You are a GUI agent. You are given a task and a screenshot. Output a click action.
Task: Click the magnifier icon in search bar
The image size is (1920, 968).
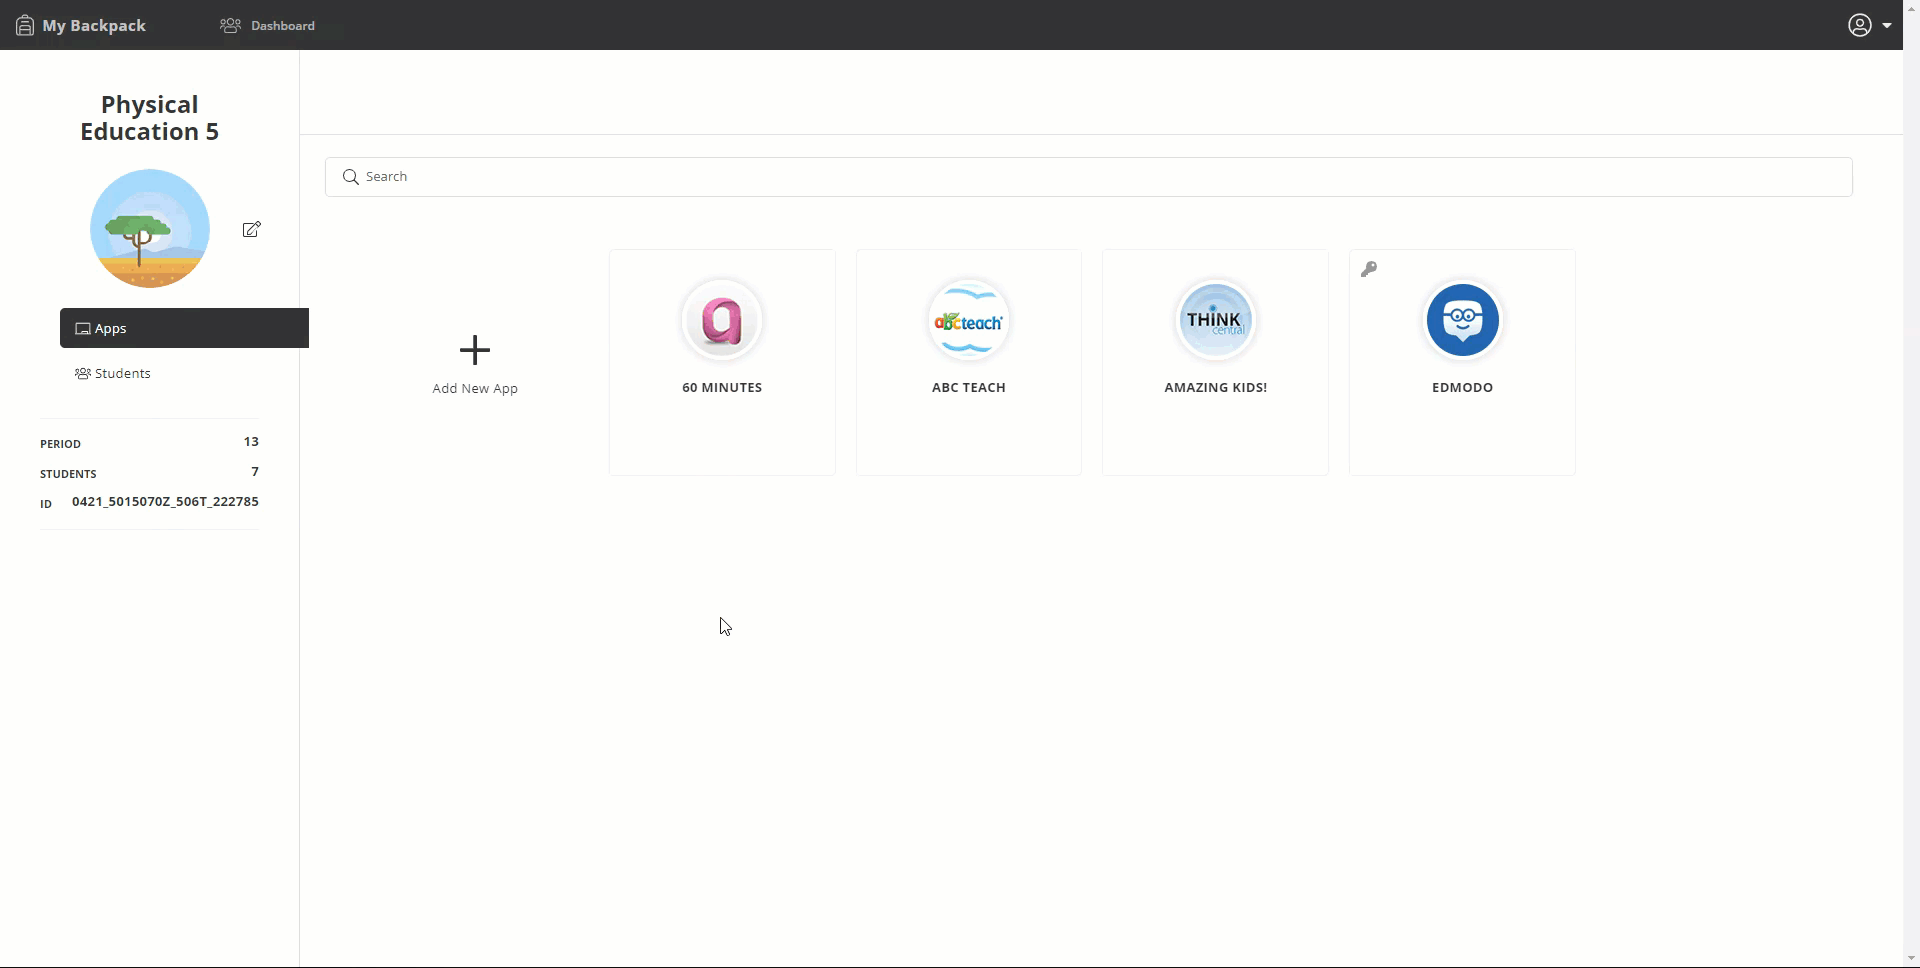[x=350, y=177]
